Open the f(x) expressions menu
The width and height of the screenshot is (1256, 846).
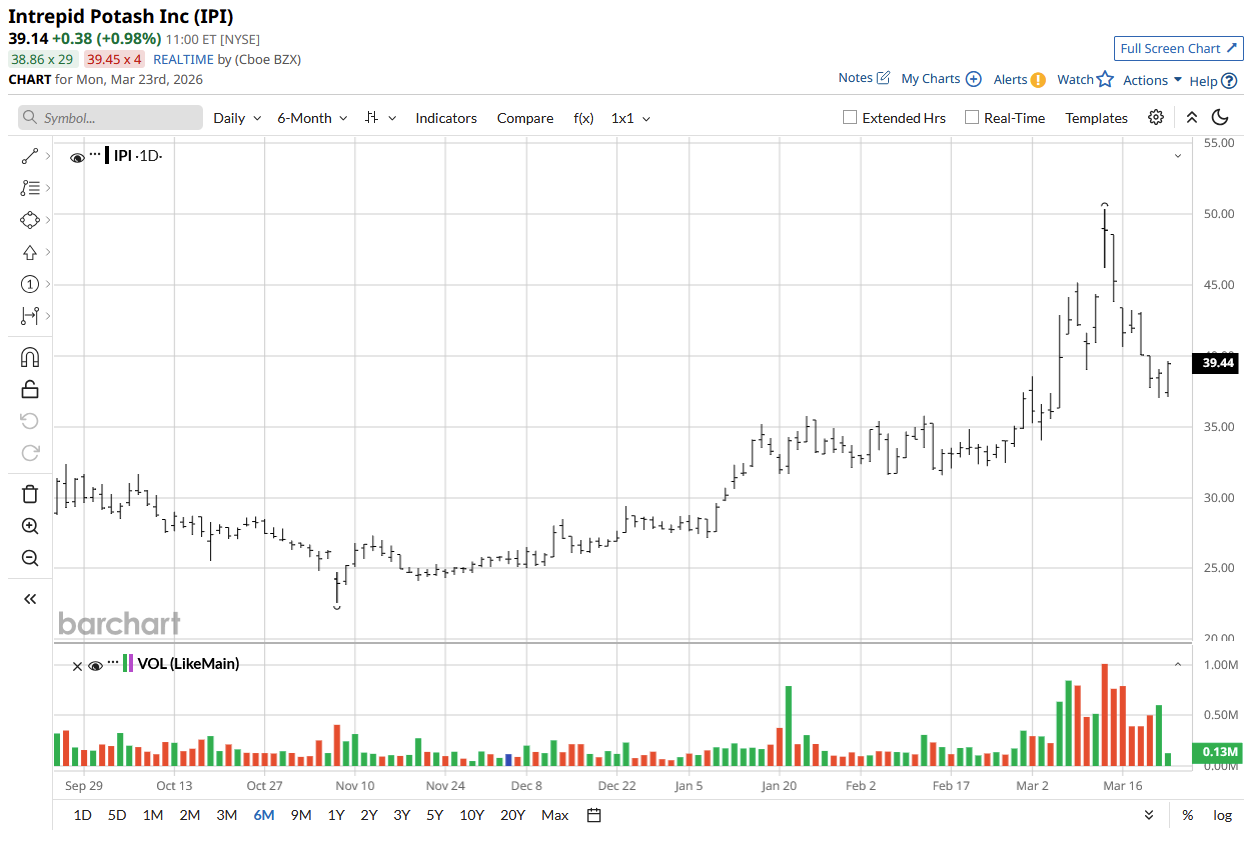[583, 117]
